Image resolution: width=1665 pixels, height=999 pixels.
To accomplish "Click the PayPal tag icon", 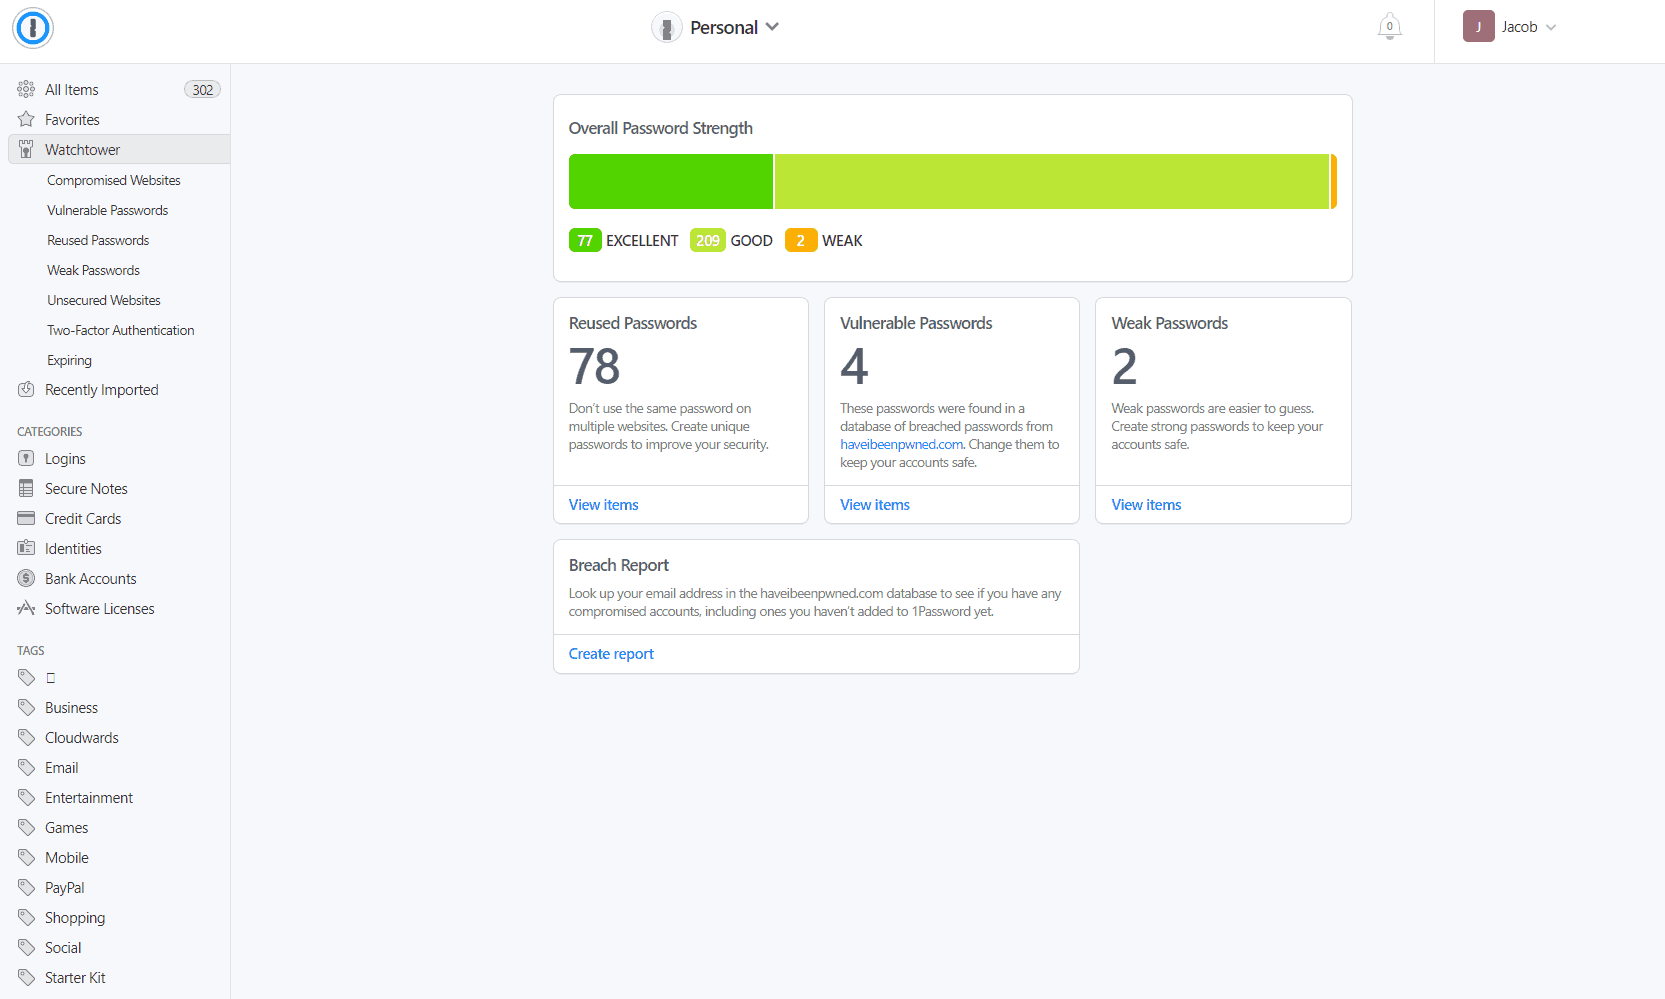I will [x=26, y=888].
